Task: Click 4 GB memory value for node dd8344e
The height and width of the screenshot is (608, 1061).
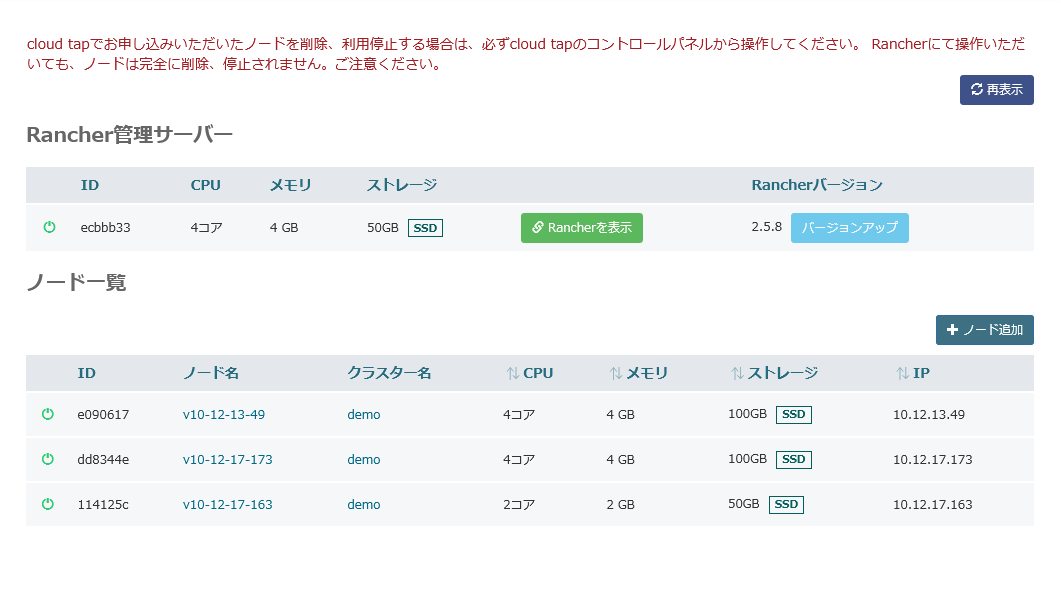Action: point(620,460)
